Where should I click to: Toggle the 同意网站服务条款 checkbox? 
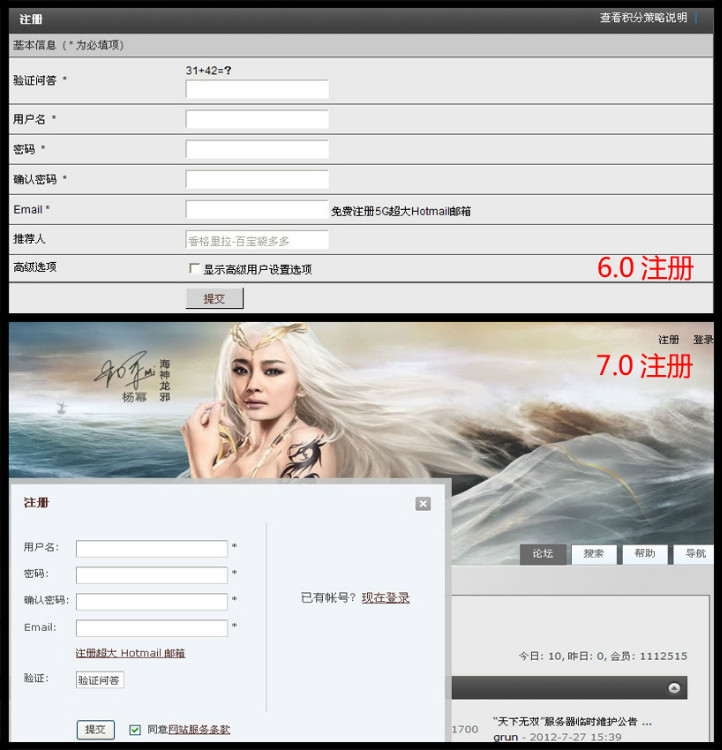[135, 730]
